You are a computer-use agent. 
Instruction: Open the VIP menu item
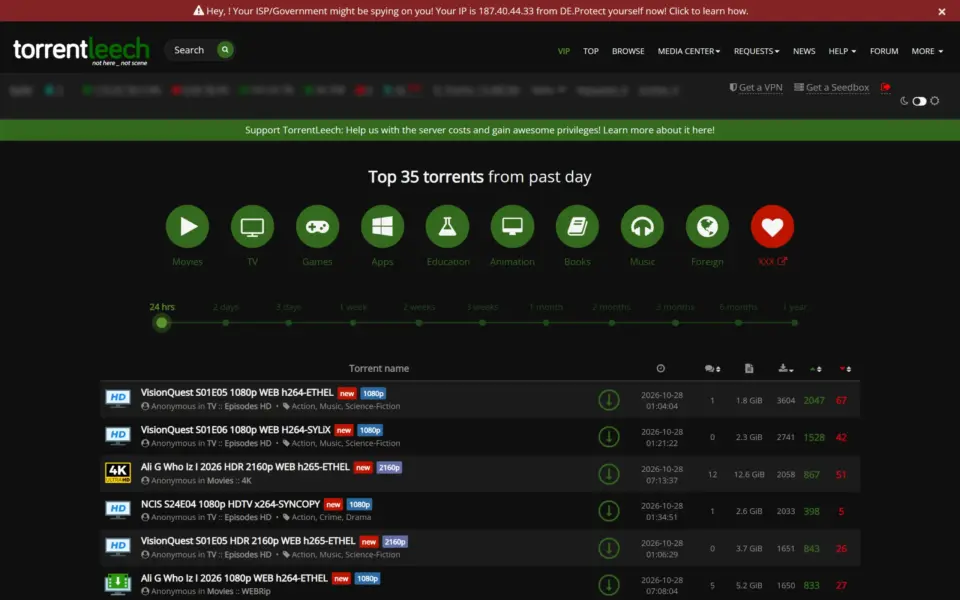pyautogui.click(x=564, y=51)
